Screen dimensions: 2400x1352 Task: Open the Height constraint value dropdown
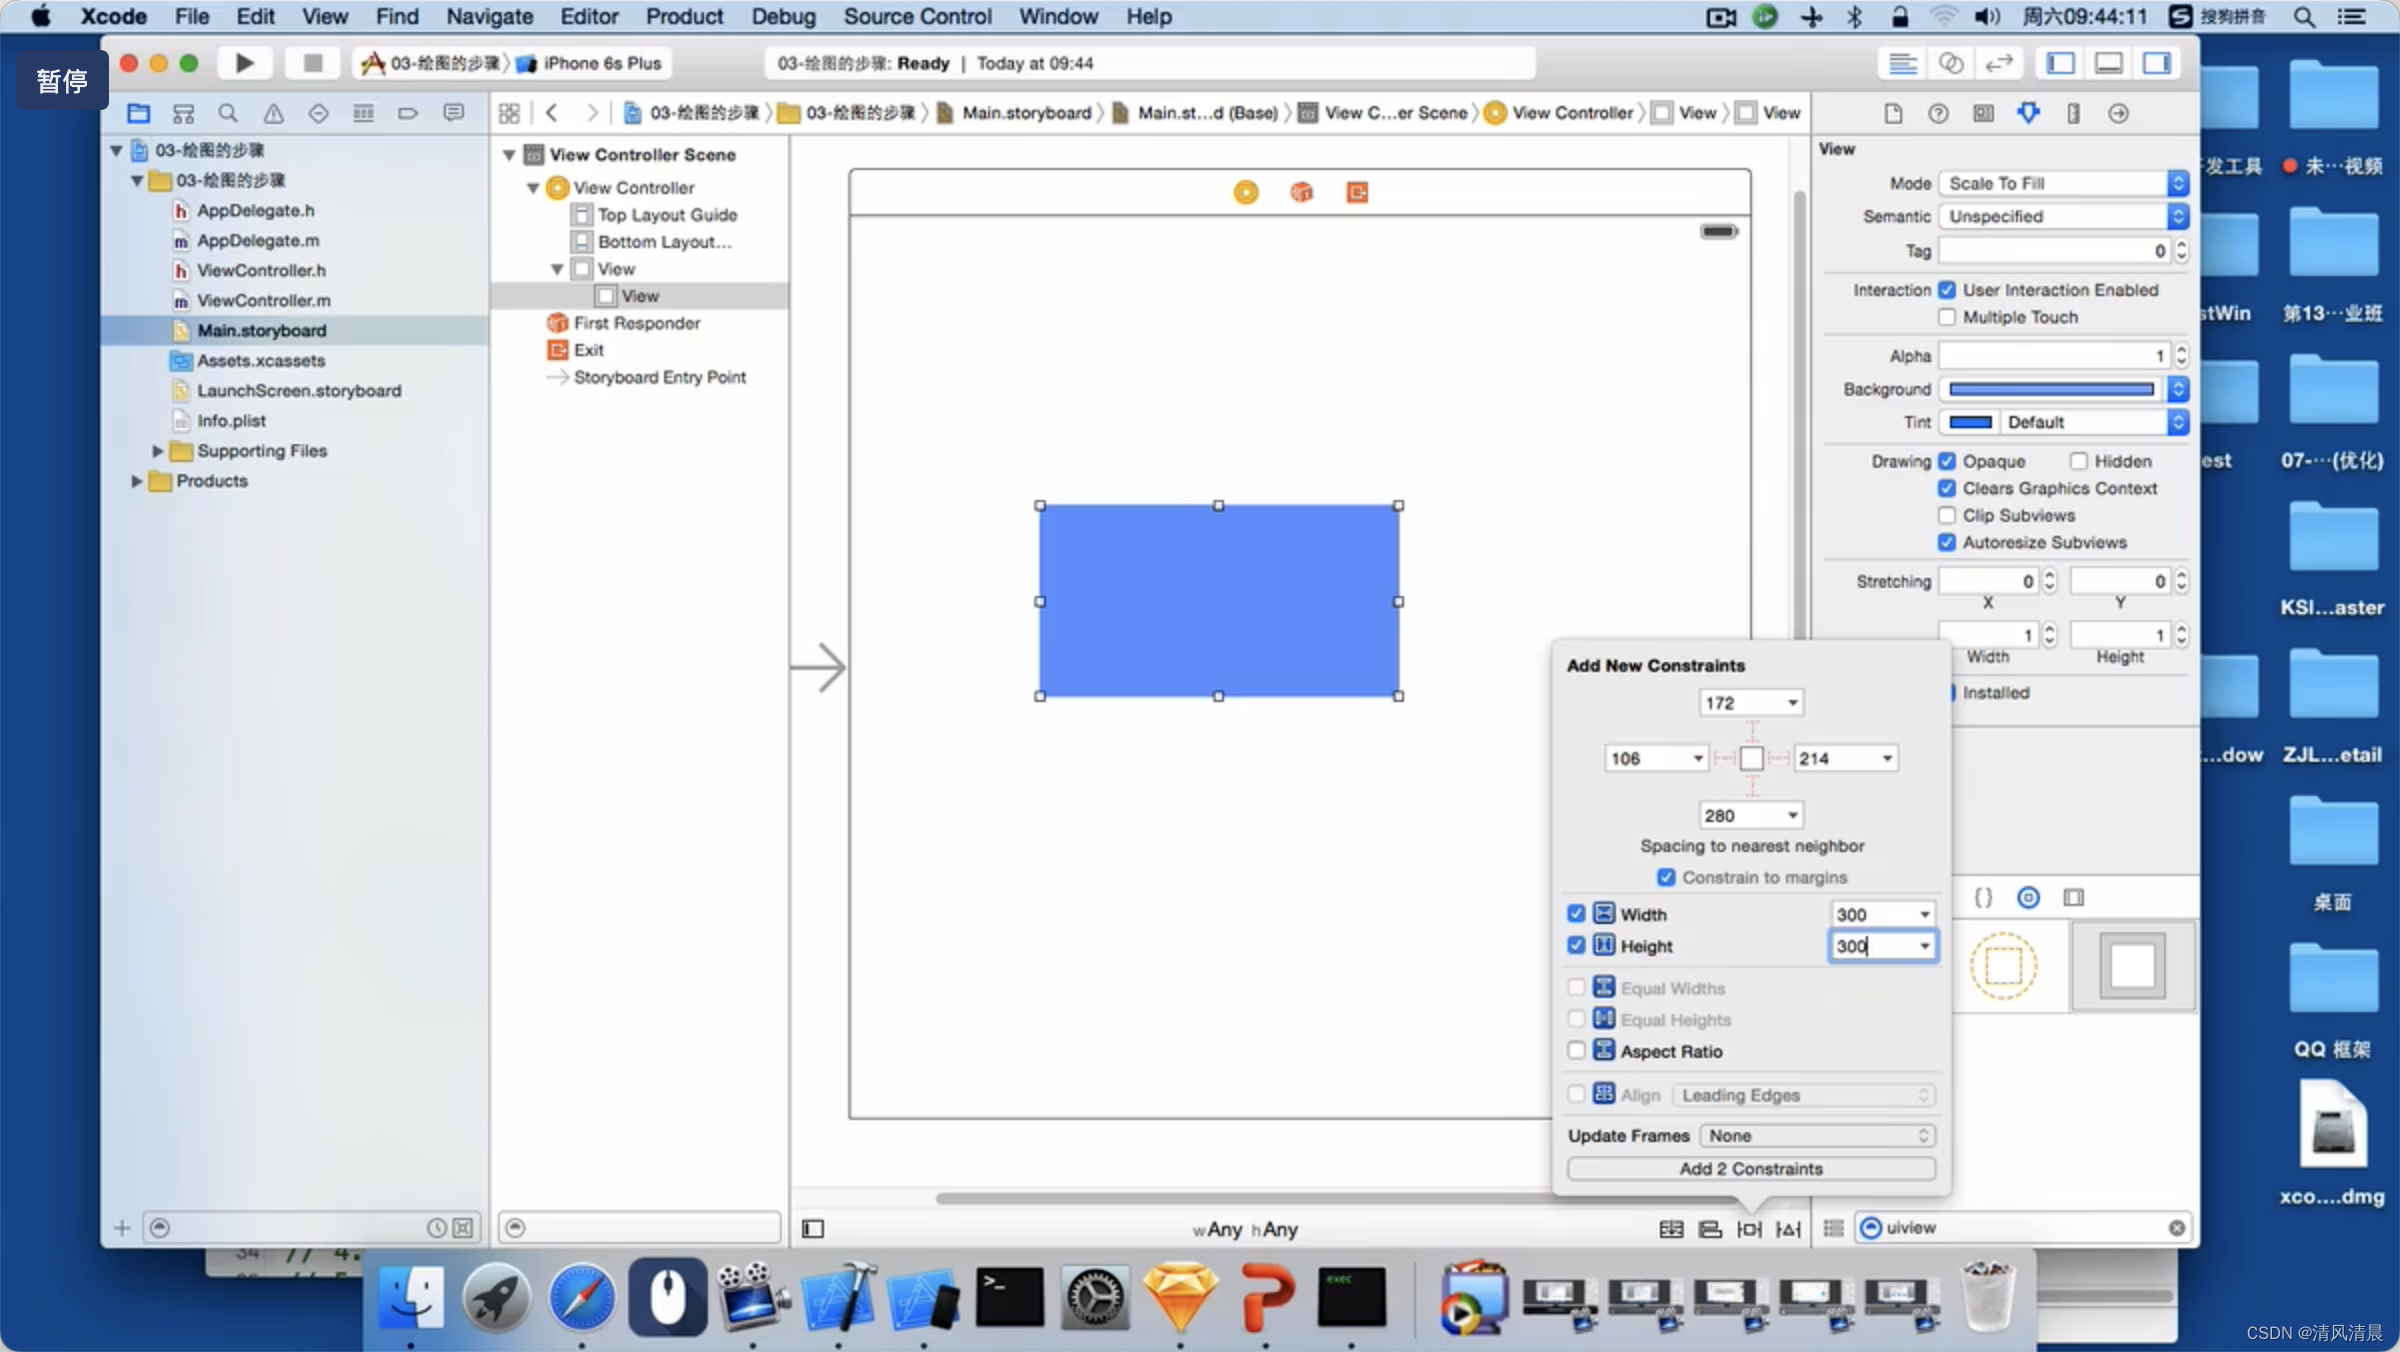[1924, 945]
